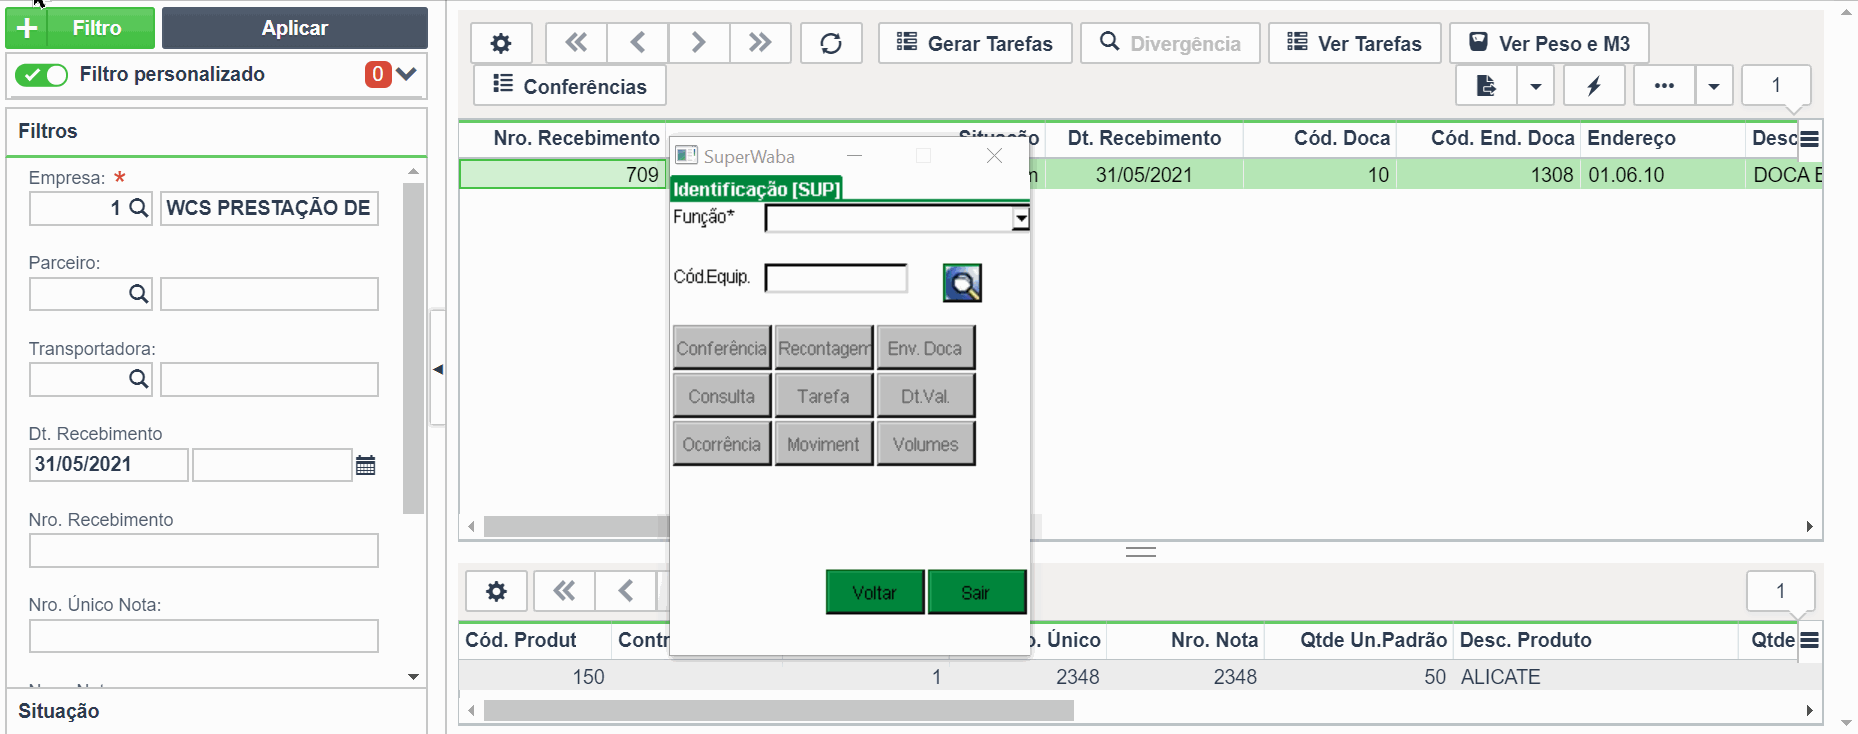Click the Conferência button in SuperWaba
This screenshot has height=734, width=1858.
pos(722,348)
